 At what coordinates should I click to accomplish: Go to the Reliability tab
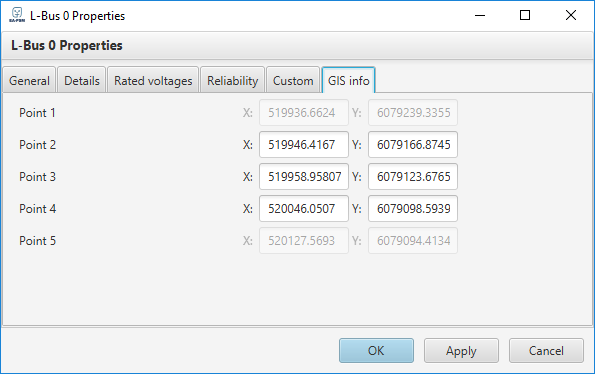tap(232, 80)
